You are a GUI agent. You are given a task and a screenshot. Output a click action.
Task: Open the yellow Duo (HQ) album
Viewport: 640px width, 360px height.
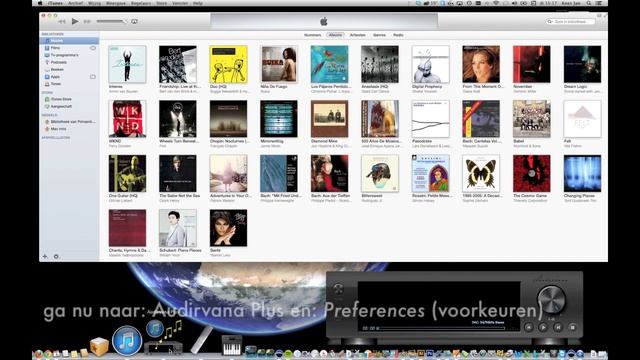[229, 64]
